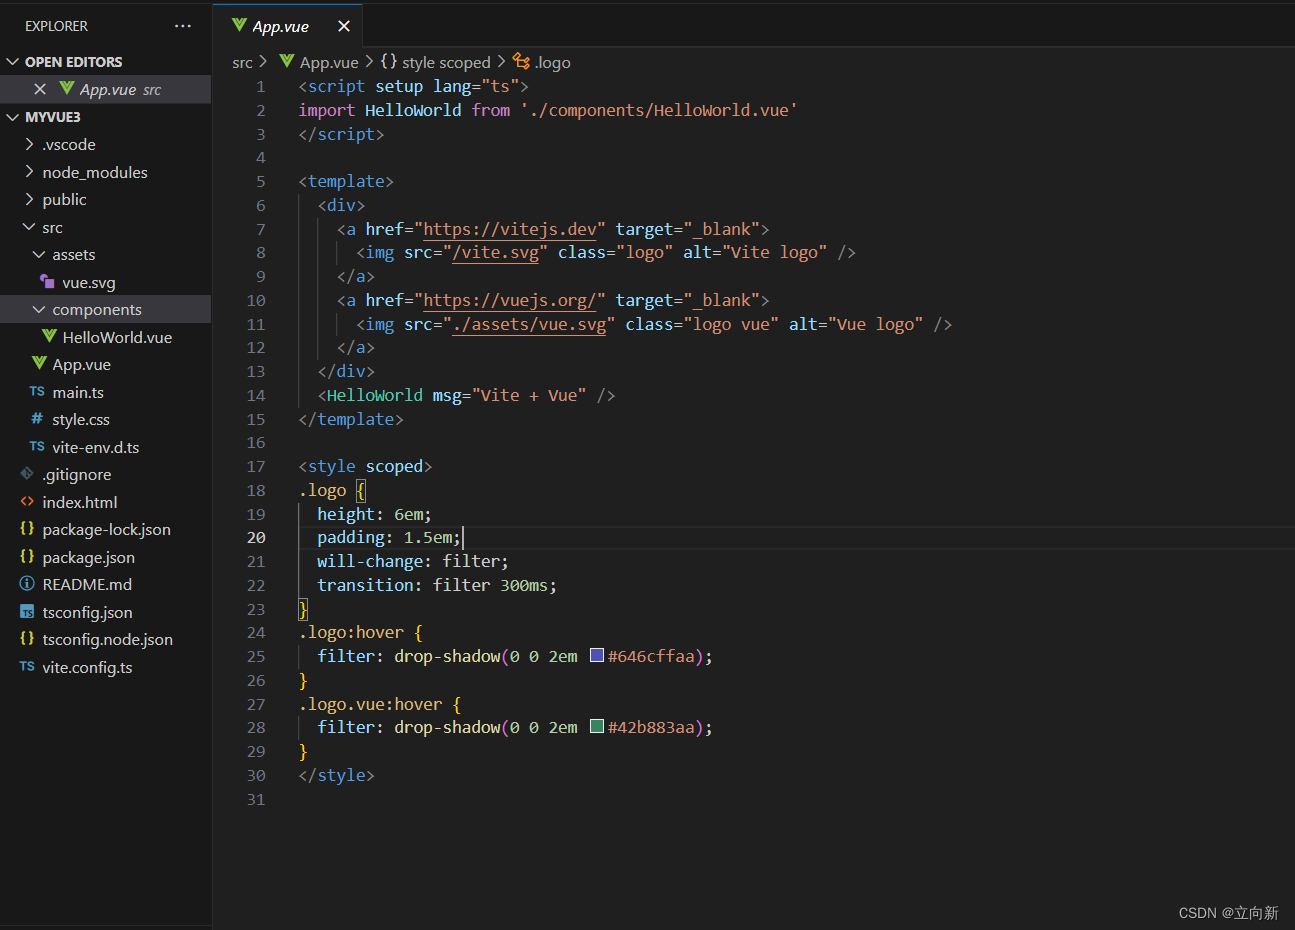Click the info icon of README.md
This screenshot has height=930, width=1295.
click(27, 584)
